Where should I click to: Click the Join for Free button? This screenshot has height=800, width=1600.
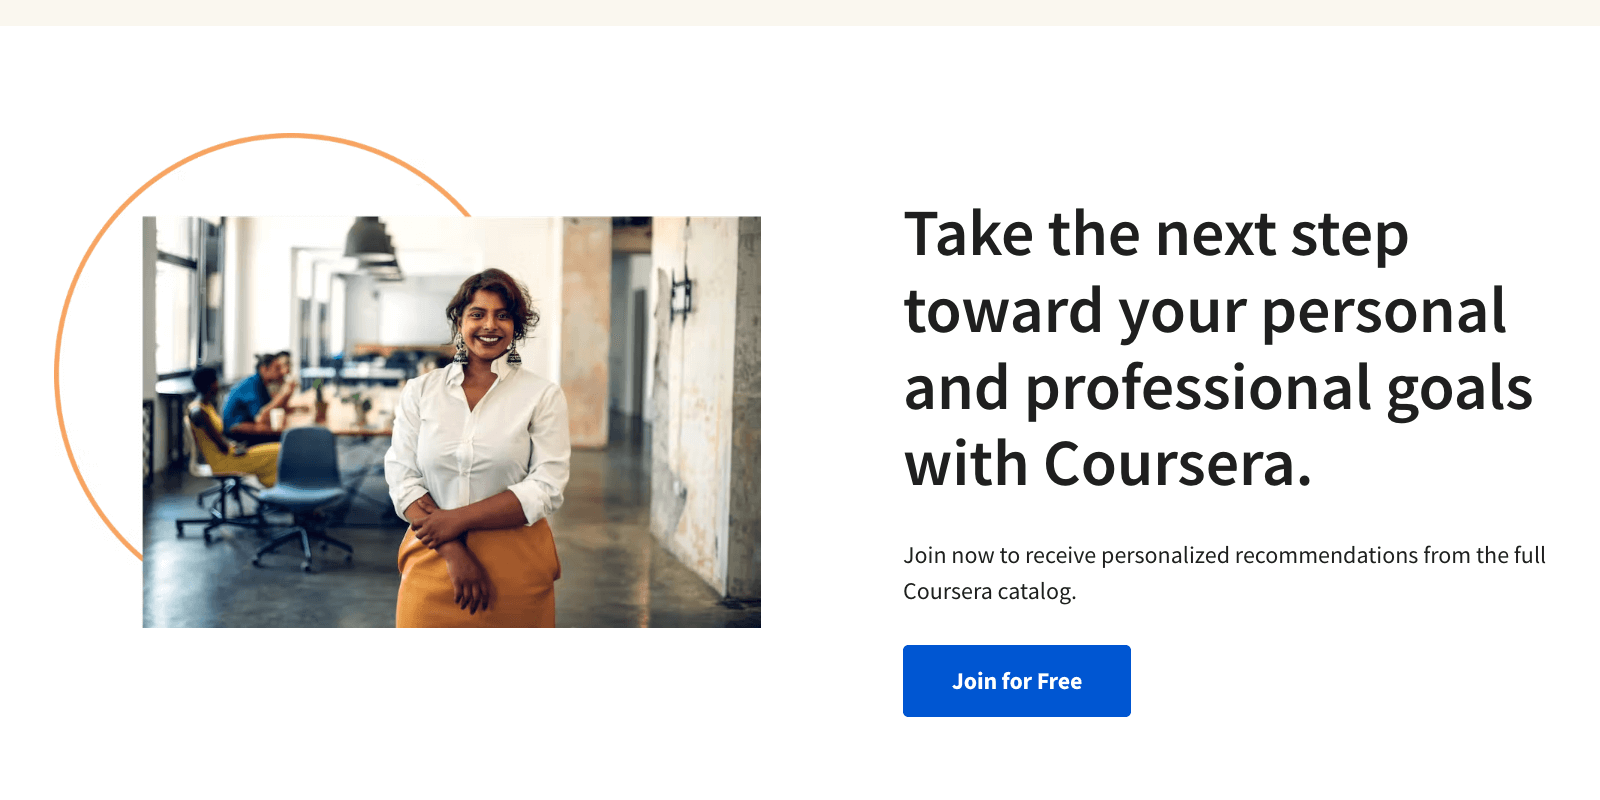point(1016,681)
